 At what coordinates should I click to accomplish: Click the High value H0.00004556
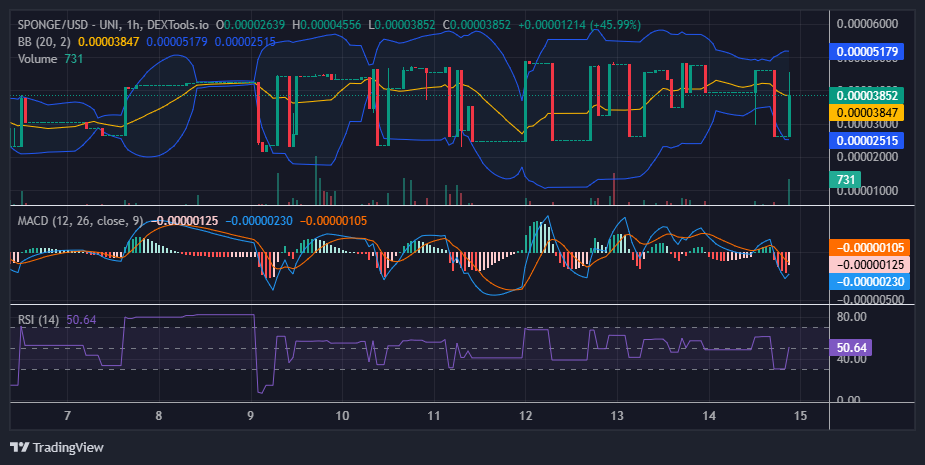(326, 25)
